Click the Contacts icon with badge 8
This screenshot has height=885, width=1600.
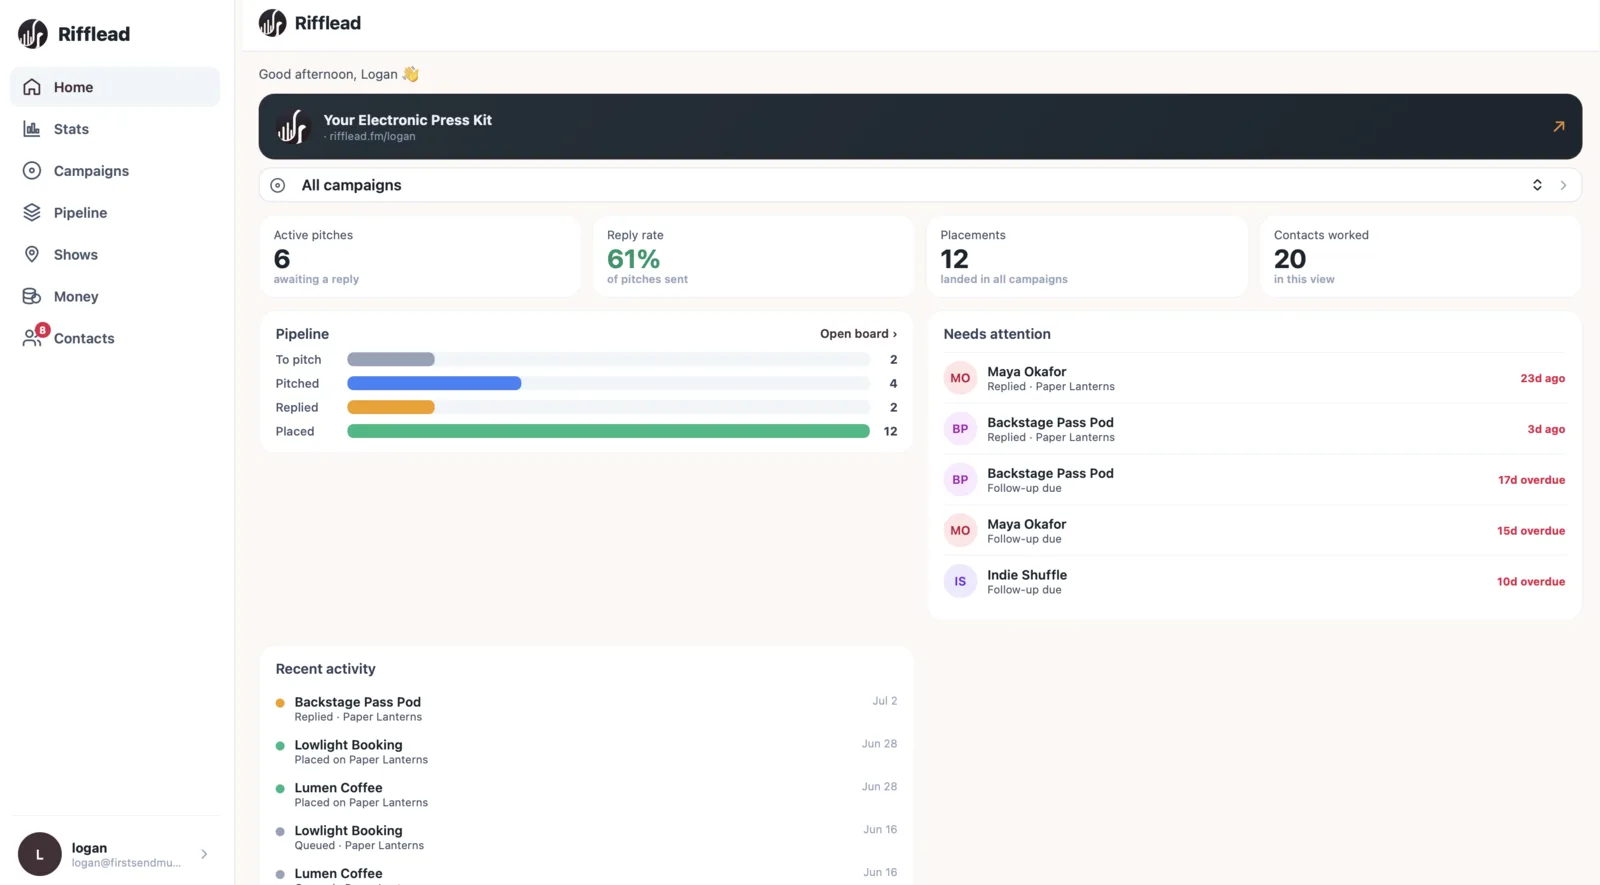pos(34,337)
